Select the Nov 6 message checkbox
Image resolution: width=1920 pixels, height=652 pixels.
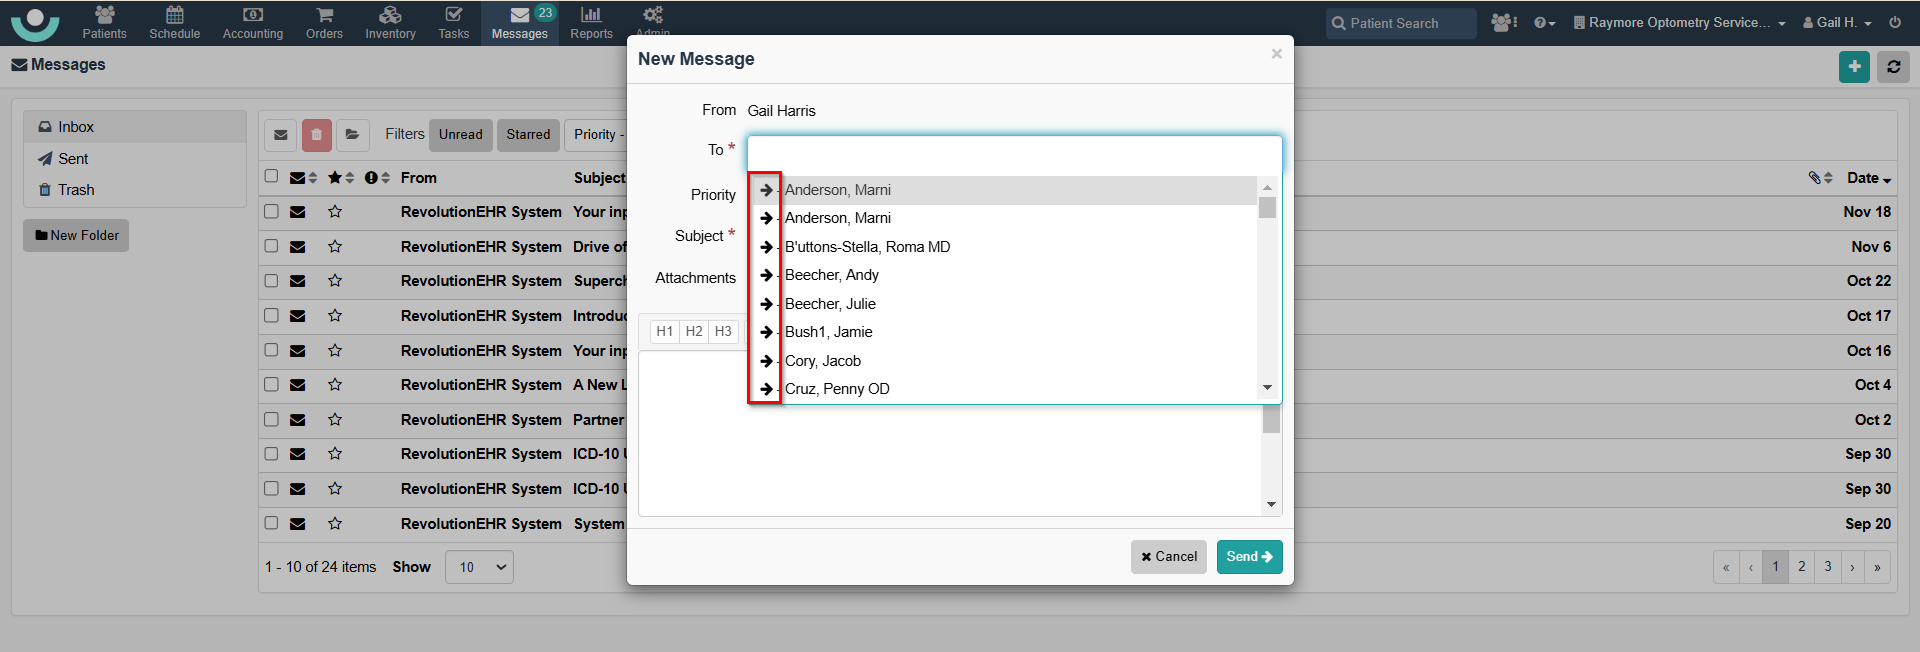pyautogui.click(x=271, y=246)
